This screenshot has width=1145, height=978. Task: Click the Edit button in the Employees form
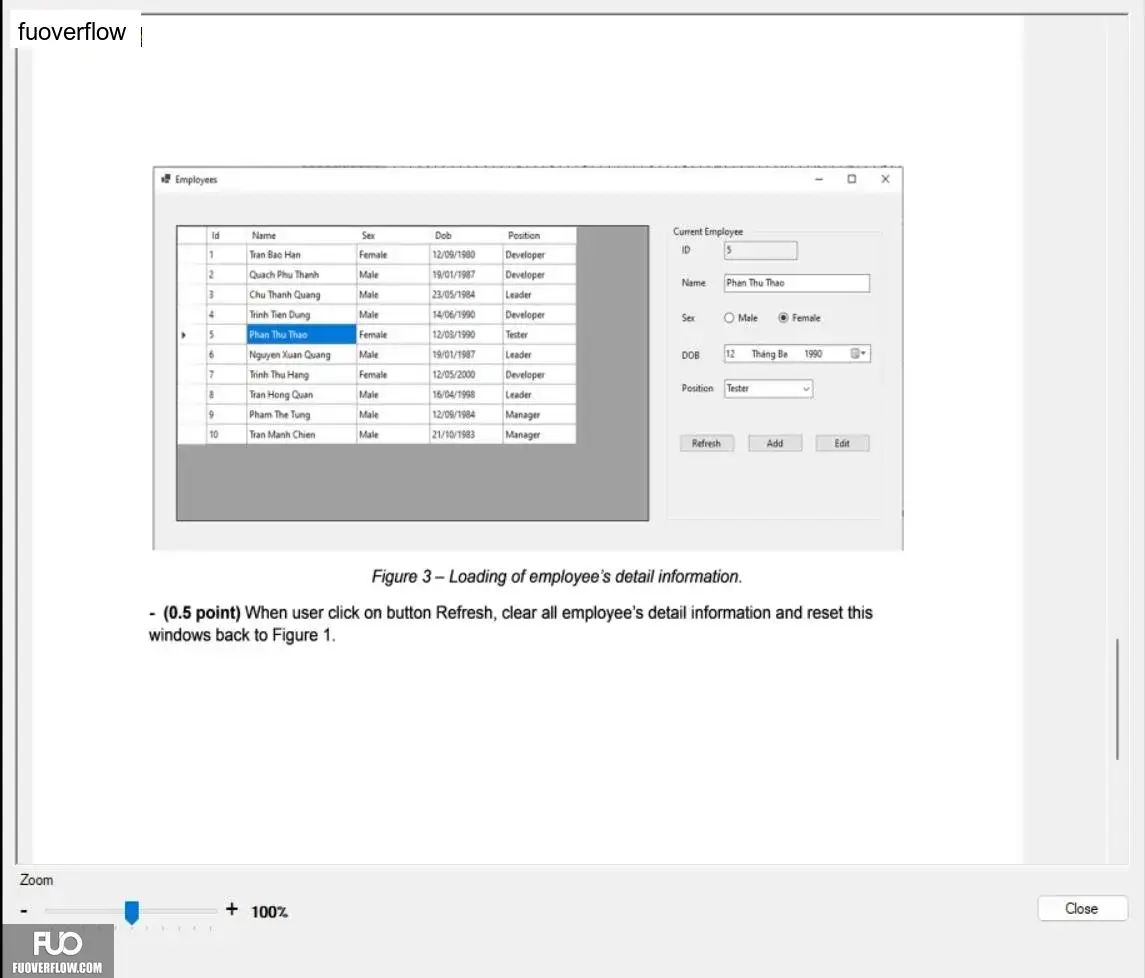(842, 443)
